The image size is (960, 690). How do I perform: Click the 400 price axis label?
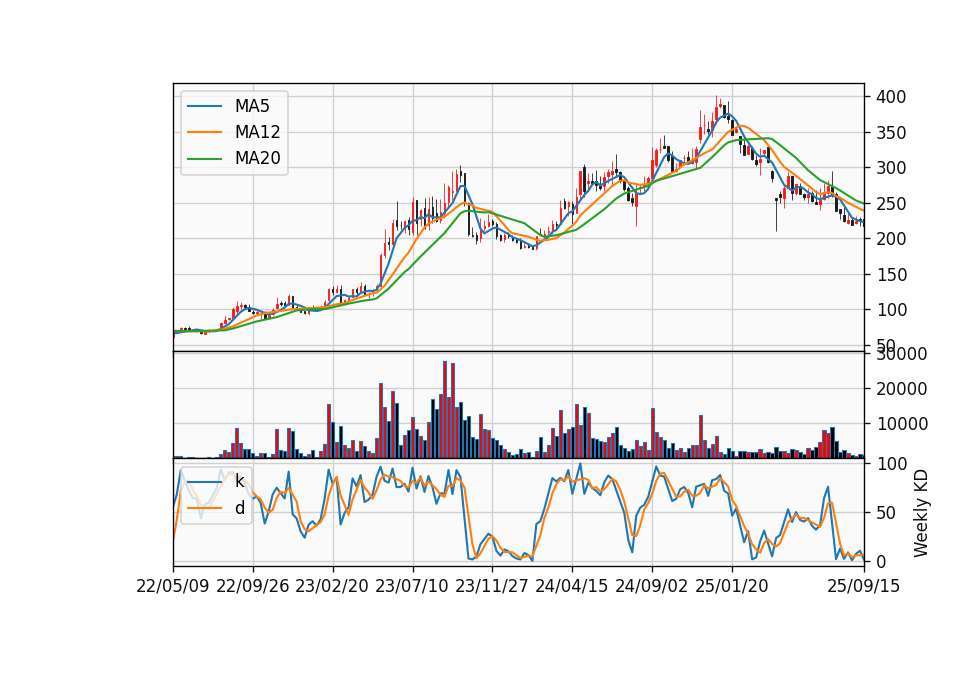coord(891,97)
